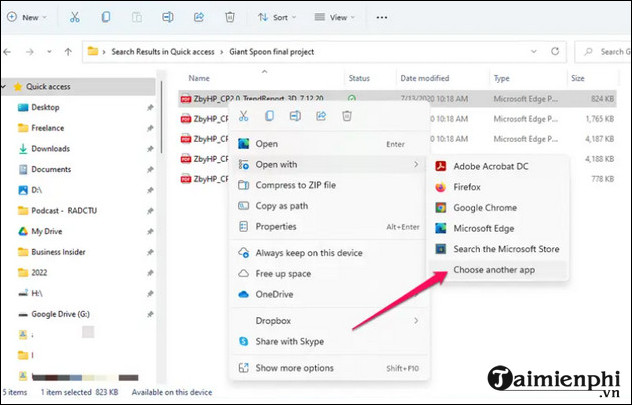Open the three-dot See more menu in the toolbar

click(x=381, y=17)
